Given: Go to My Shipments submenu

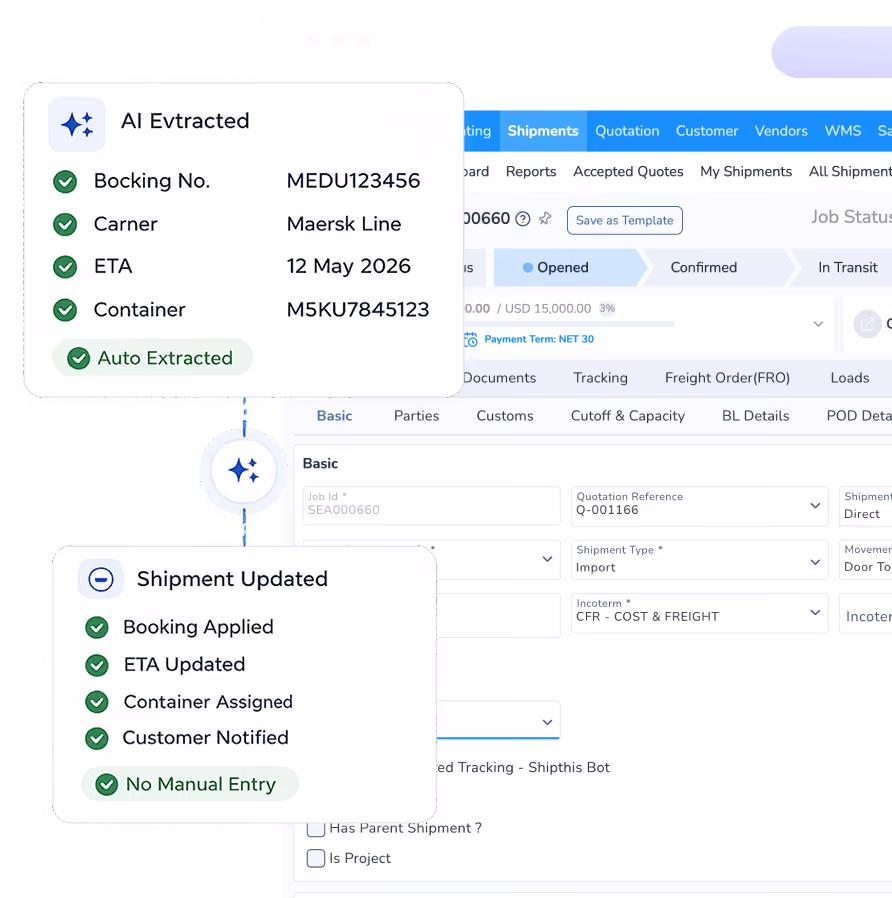Looking at the screenshot, I should pyautogui.click(x=746, y=172).
